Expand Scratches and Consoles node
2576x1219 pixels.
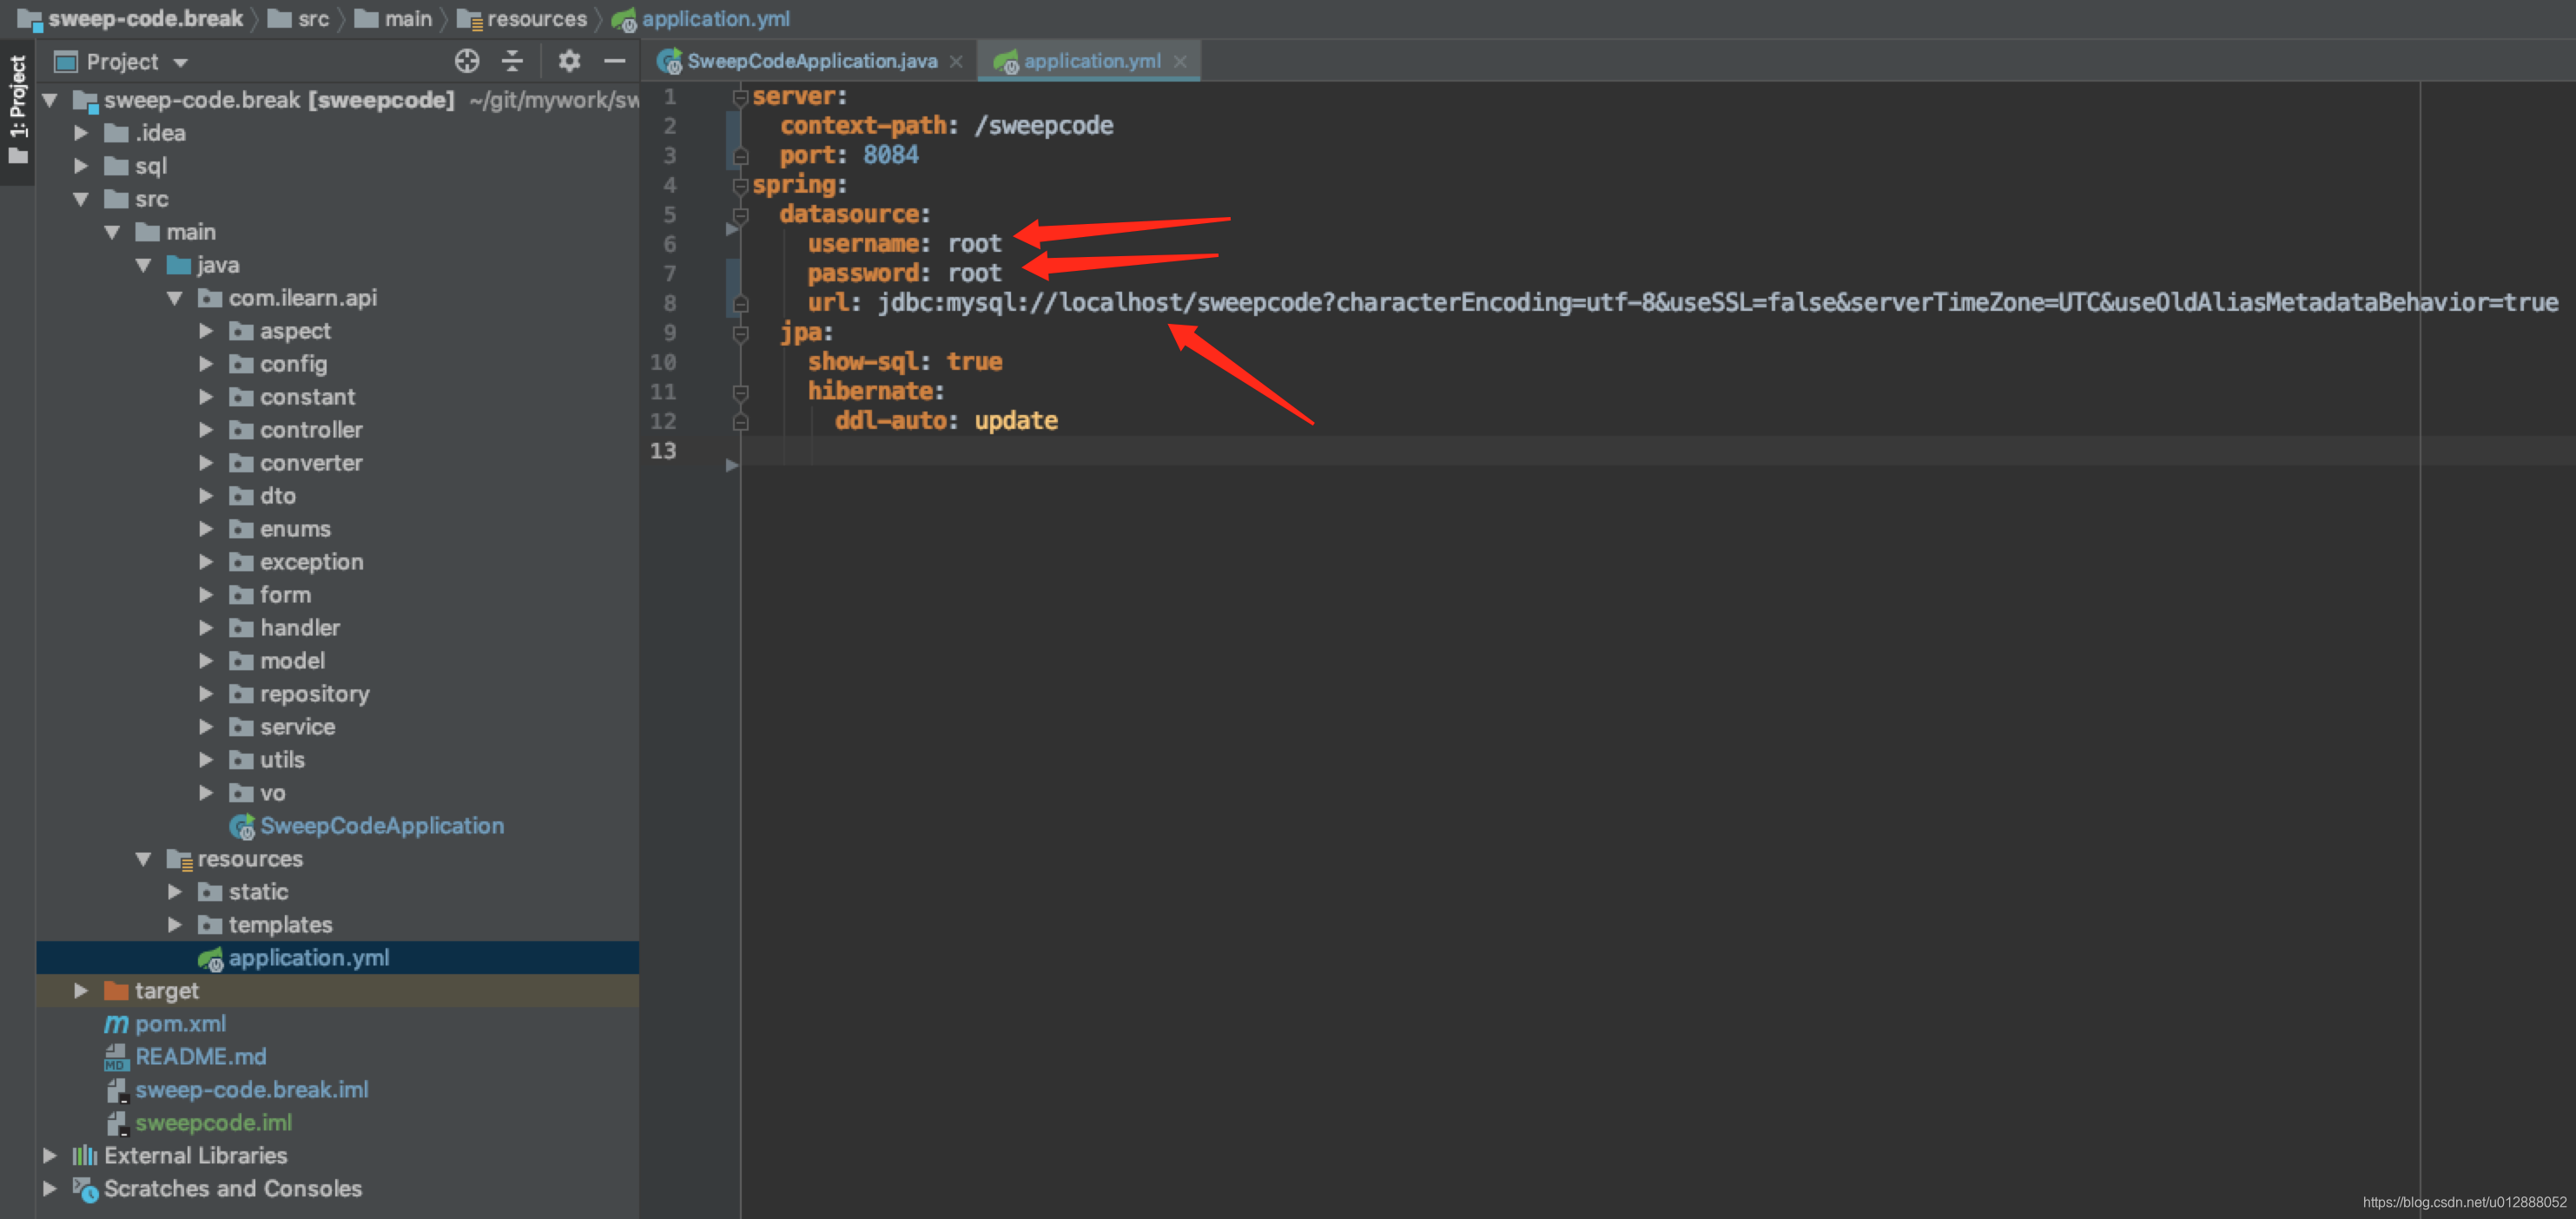click(x=50, y=1189)
